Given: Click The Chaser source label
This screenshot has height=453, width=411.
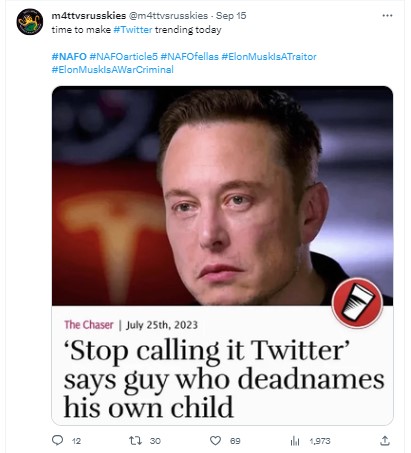Looking at the screenshot, I should 89,325.
